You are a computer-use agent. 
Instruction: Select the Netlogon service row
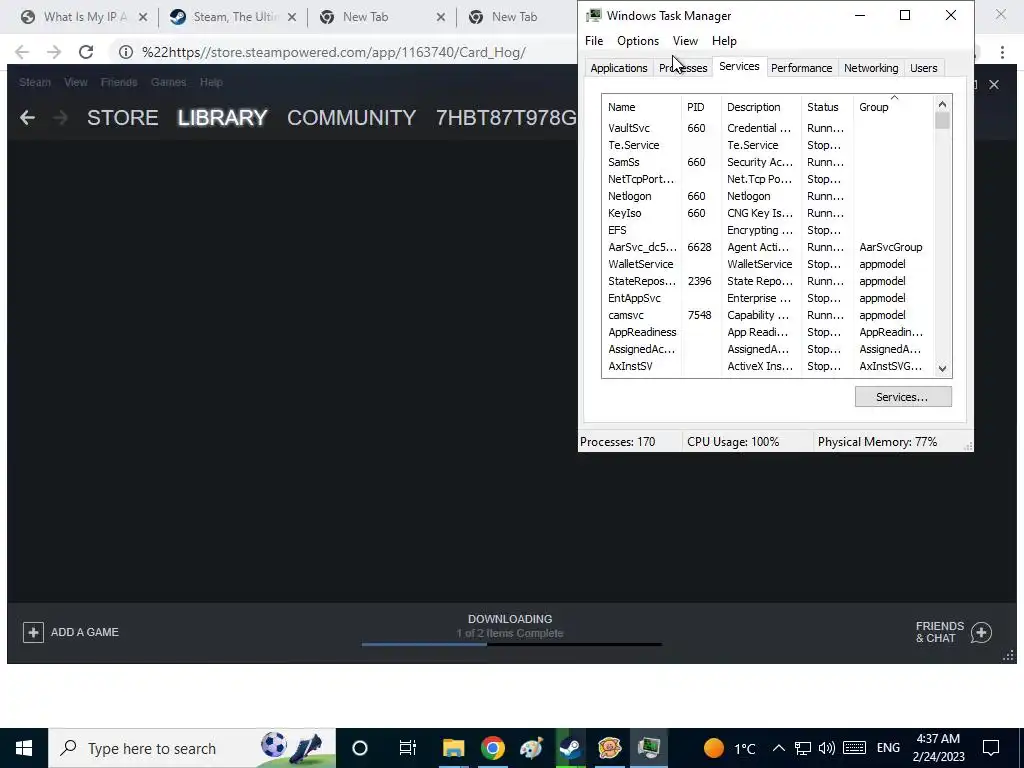(x=769, y=196)
